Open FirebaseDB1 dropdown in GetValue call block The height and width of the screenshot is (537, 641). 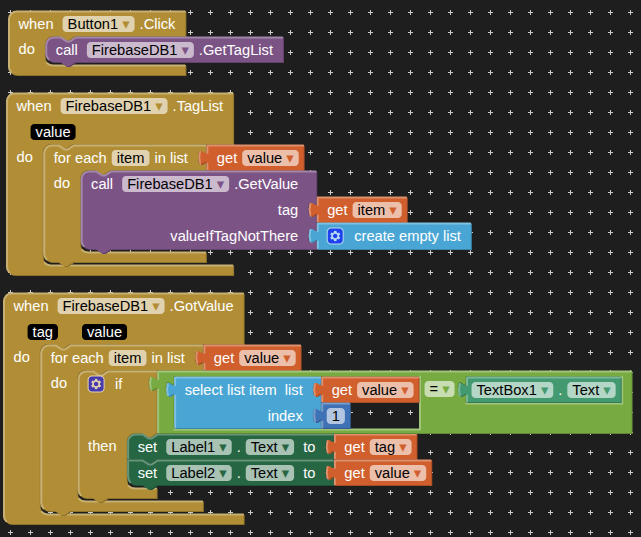click(x=221, y=184)
